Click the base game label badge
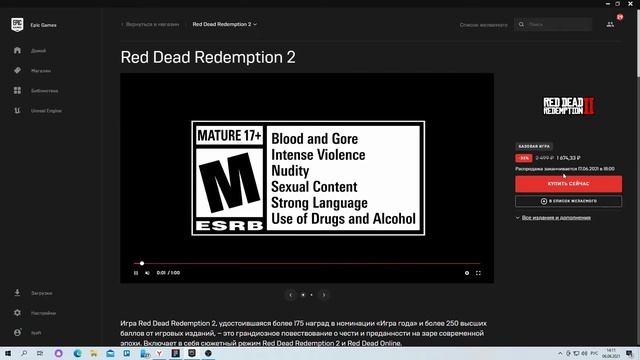640x360 pixels. click(534, 146)
